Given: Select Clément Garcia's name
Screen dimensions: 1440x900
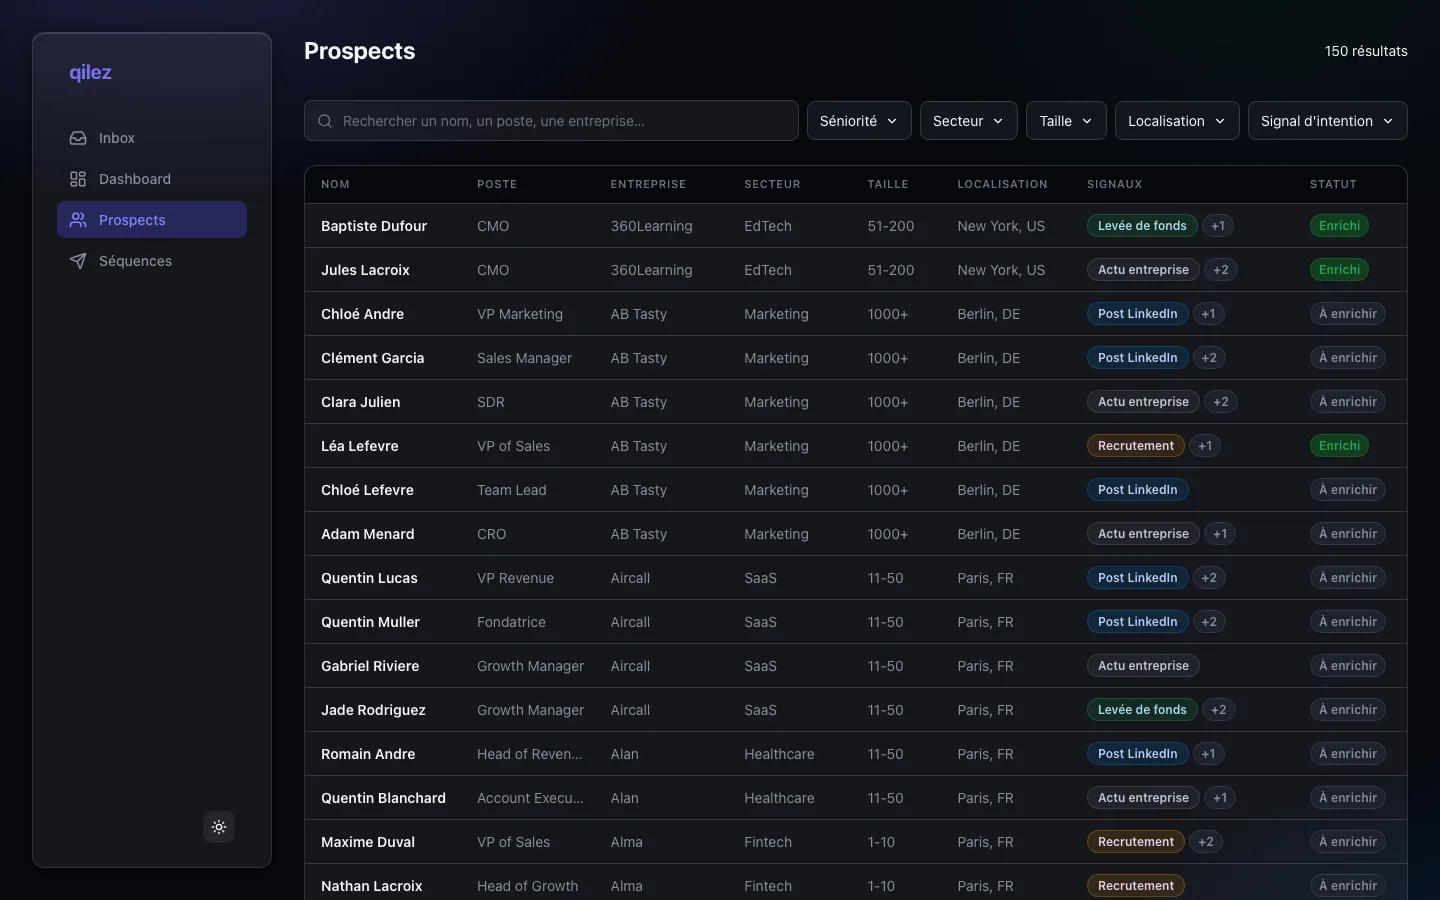Looking at the screenshot, I should (372, 358).
